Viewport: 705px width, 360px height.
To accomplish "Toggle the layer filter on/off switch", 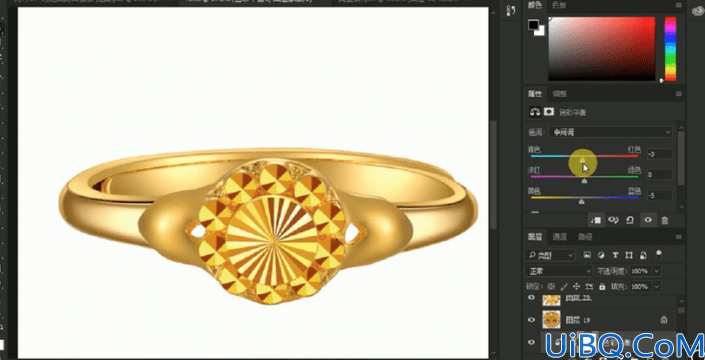I will [x=659, y=255].
